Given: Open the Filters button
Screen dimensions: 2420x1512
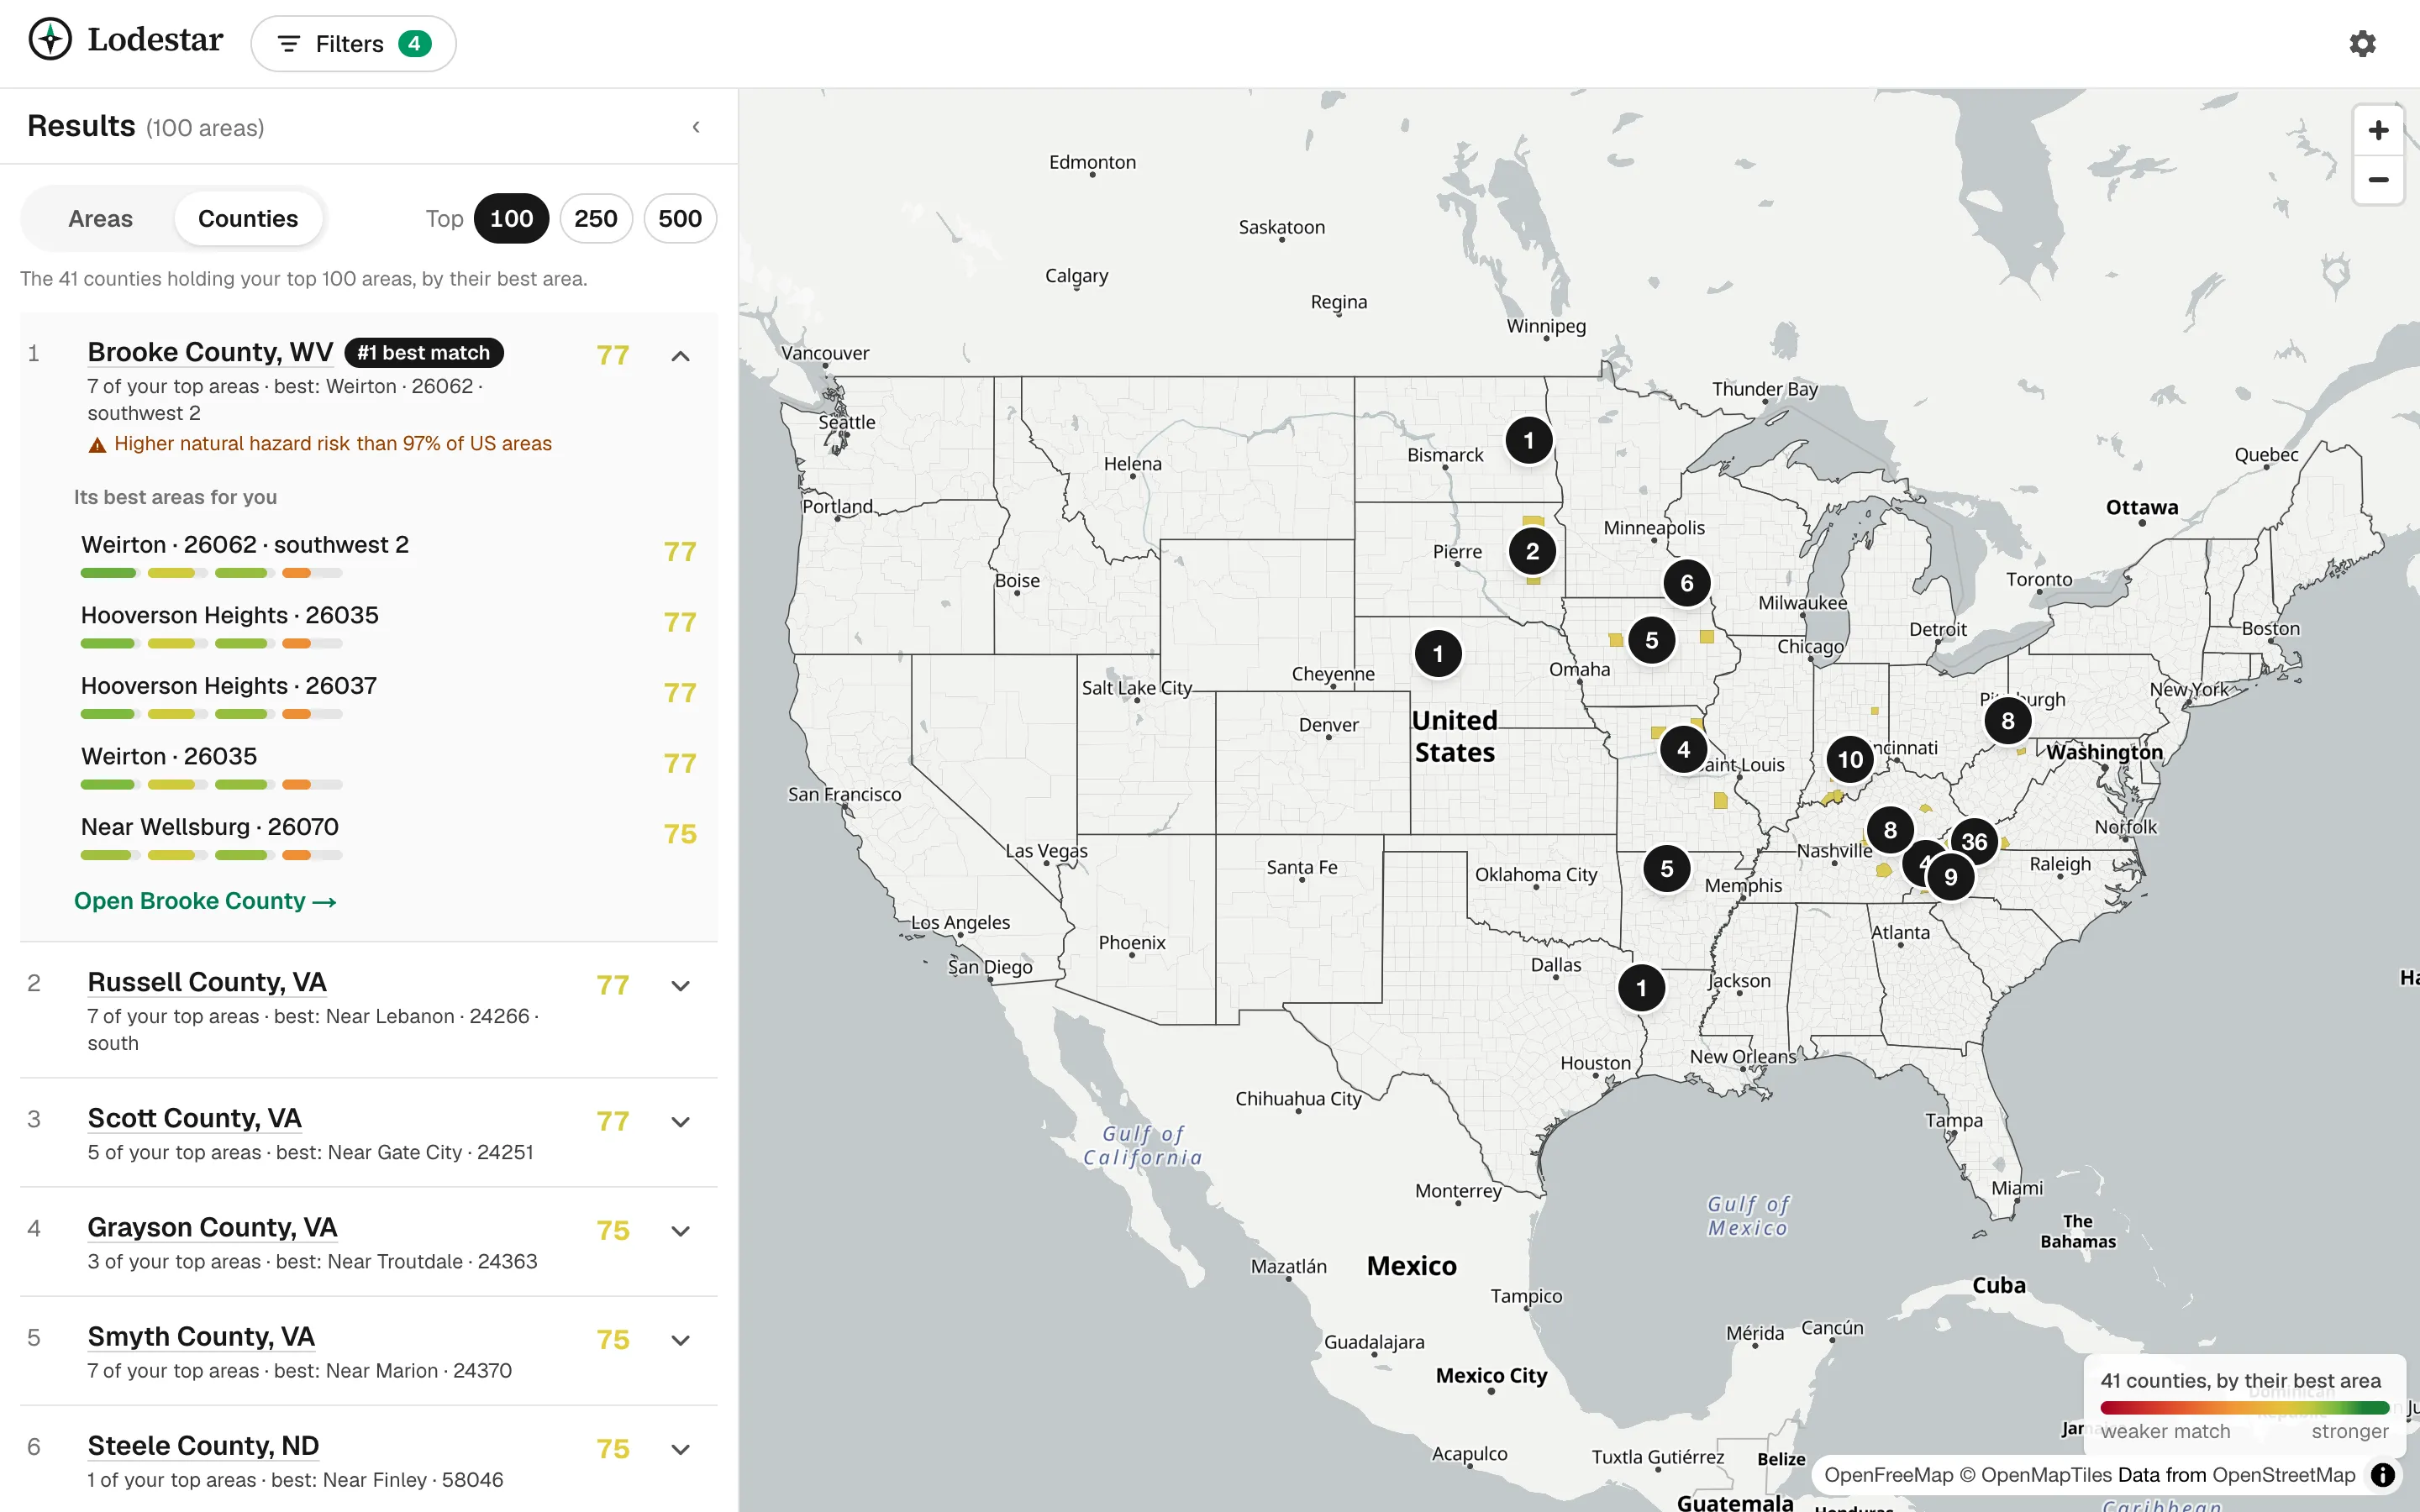Looking at the screenshot, I should (353, 44).
